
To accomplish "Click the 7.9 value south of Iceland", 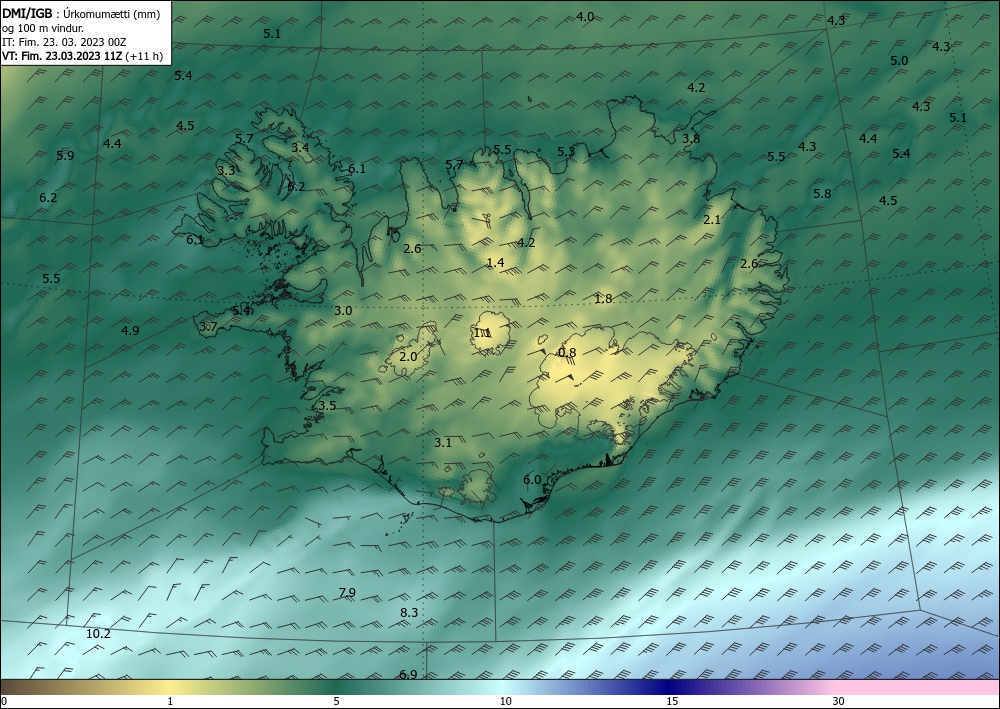I will (347, 592).
